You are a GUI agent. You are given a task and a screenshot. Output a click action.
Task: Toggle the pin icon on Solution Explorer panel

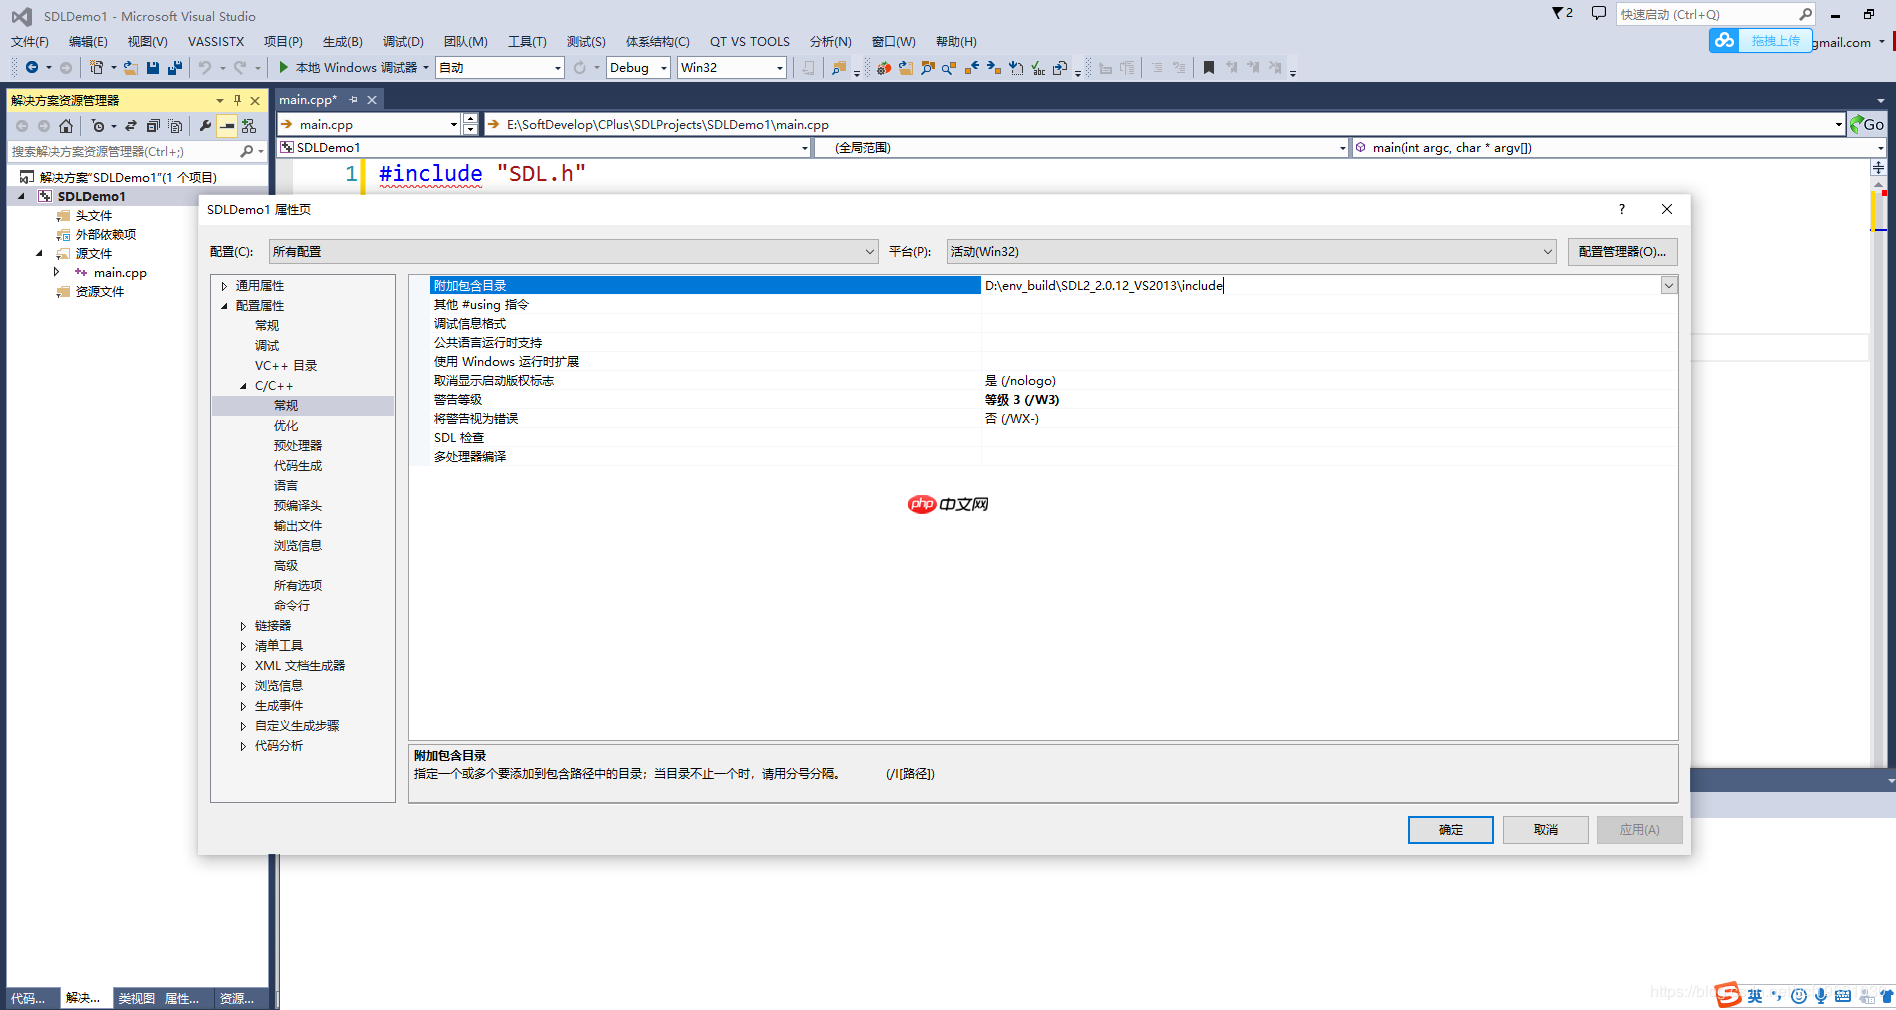point(238,100)
